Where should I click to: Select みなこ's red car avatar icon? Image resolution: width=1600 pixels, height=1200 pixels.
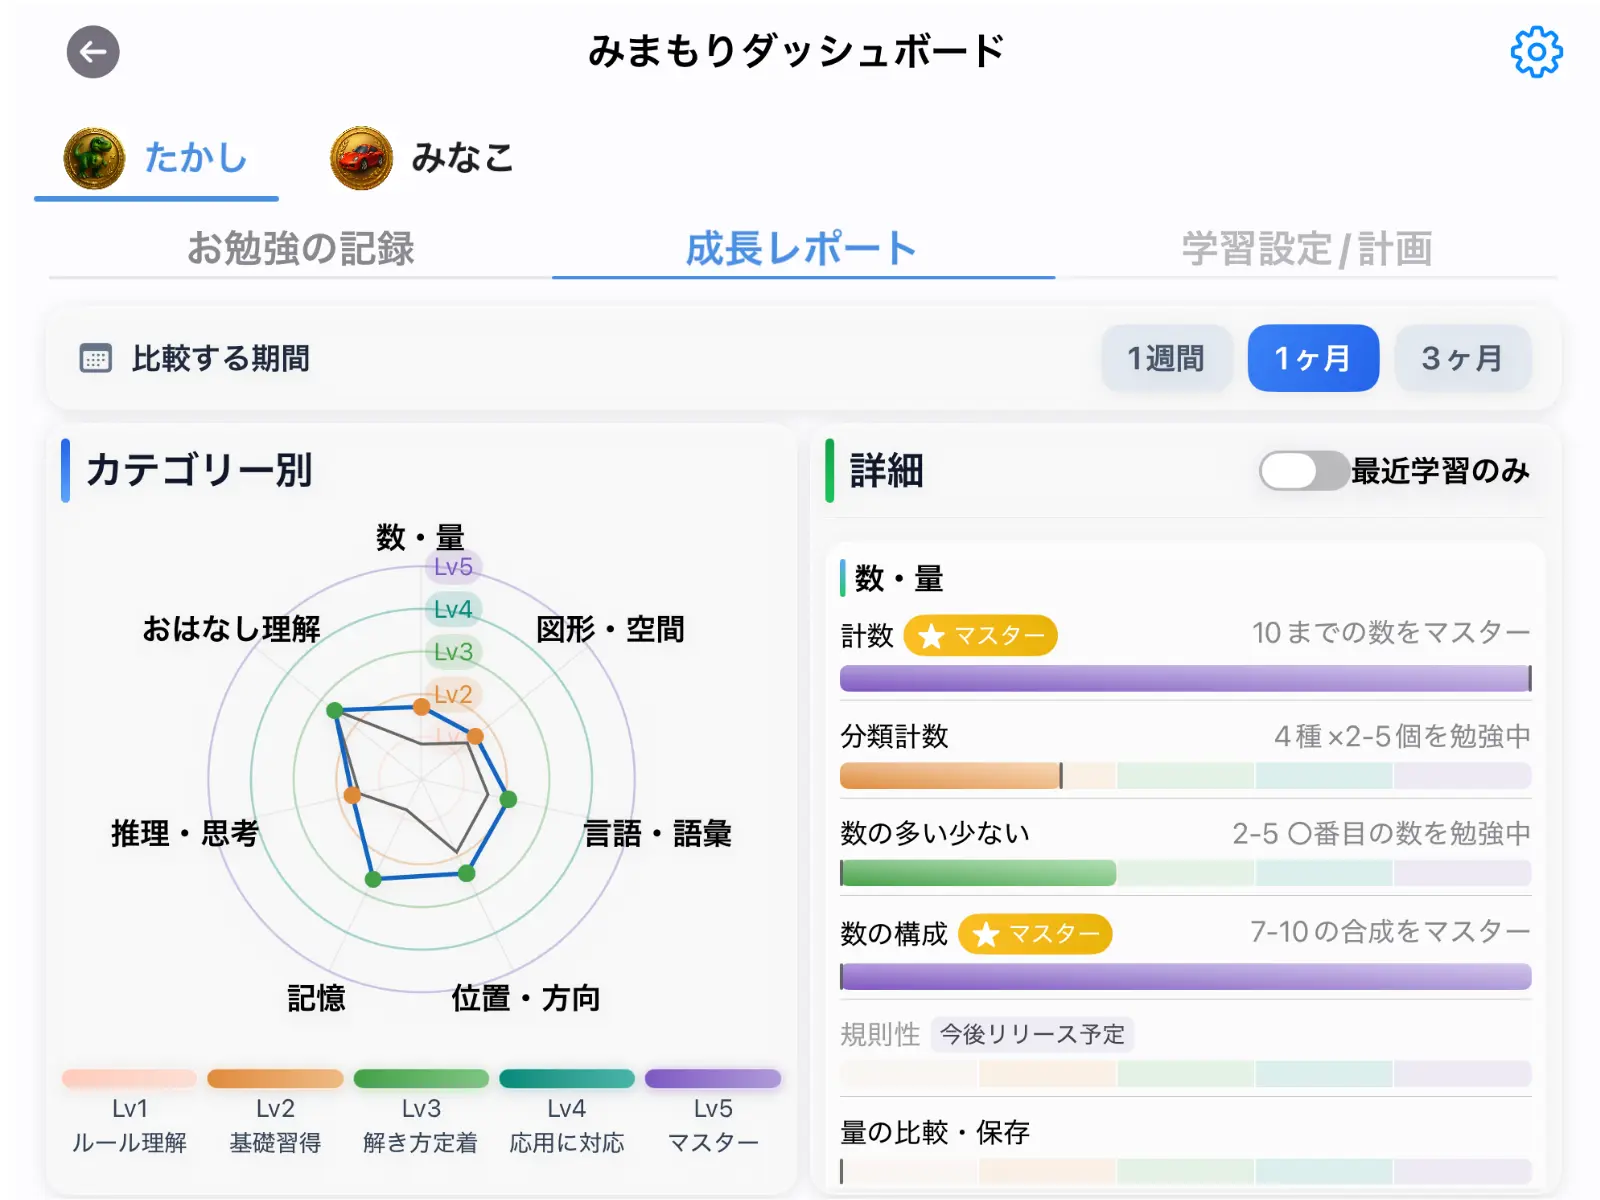coord(360,157)
